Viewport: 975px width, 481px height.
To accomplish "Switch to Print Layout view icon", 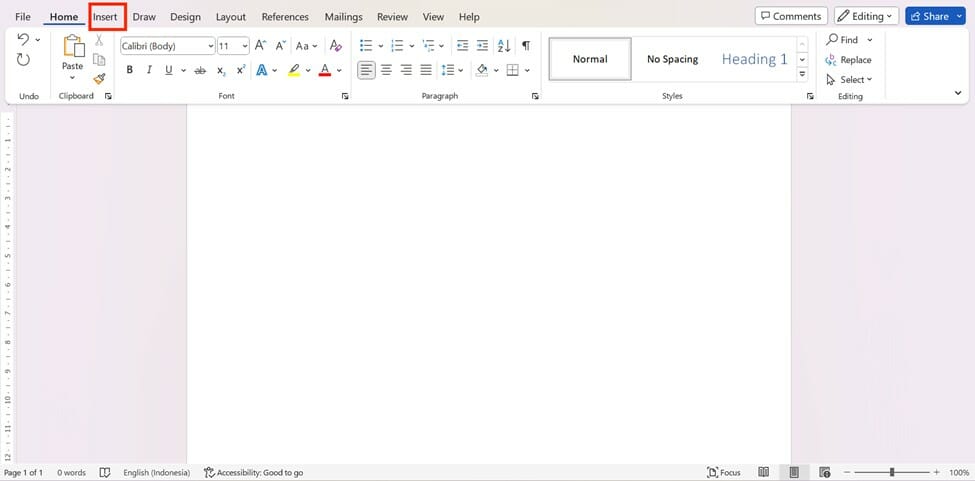I will click(x=794, y=473).
